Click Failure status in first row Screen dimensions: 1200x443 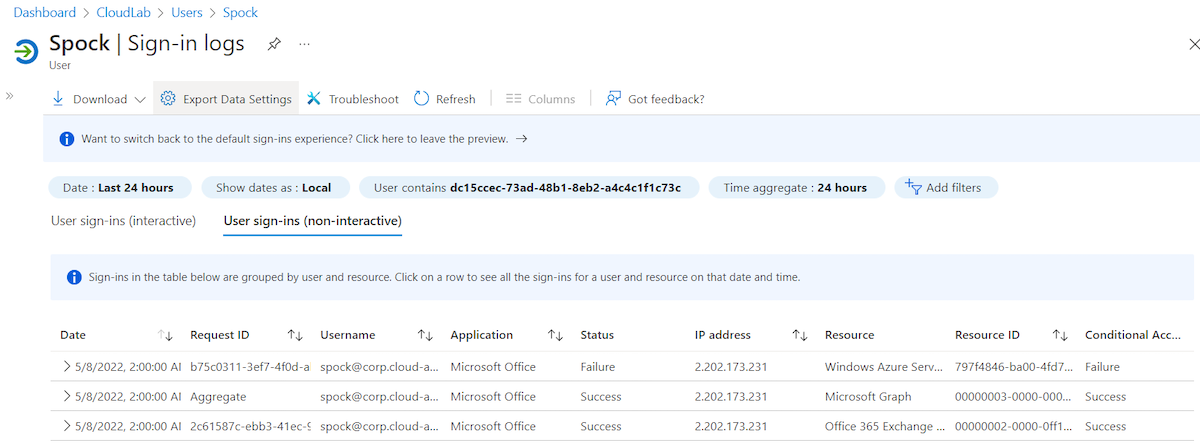[x=598, y=367]
